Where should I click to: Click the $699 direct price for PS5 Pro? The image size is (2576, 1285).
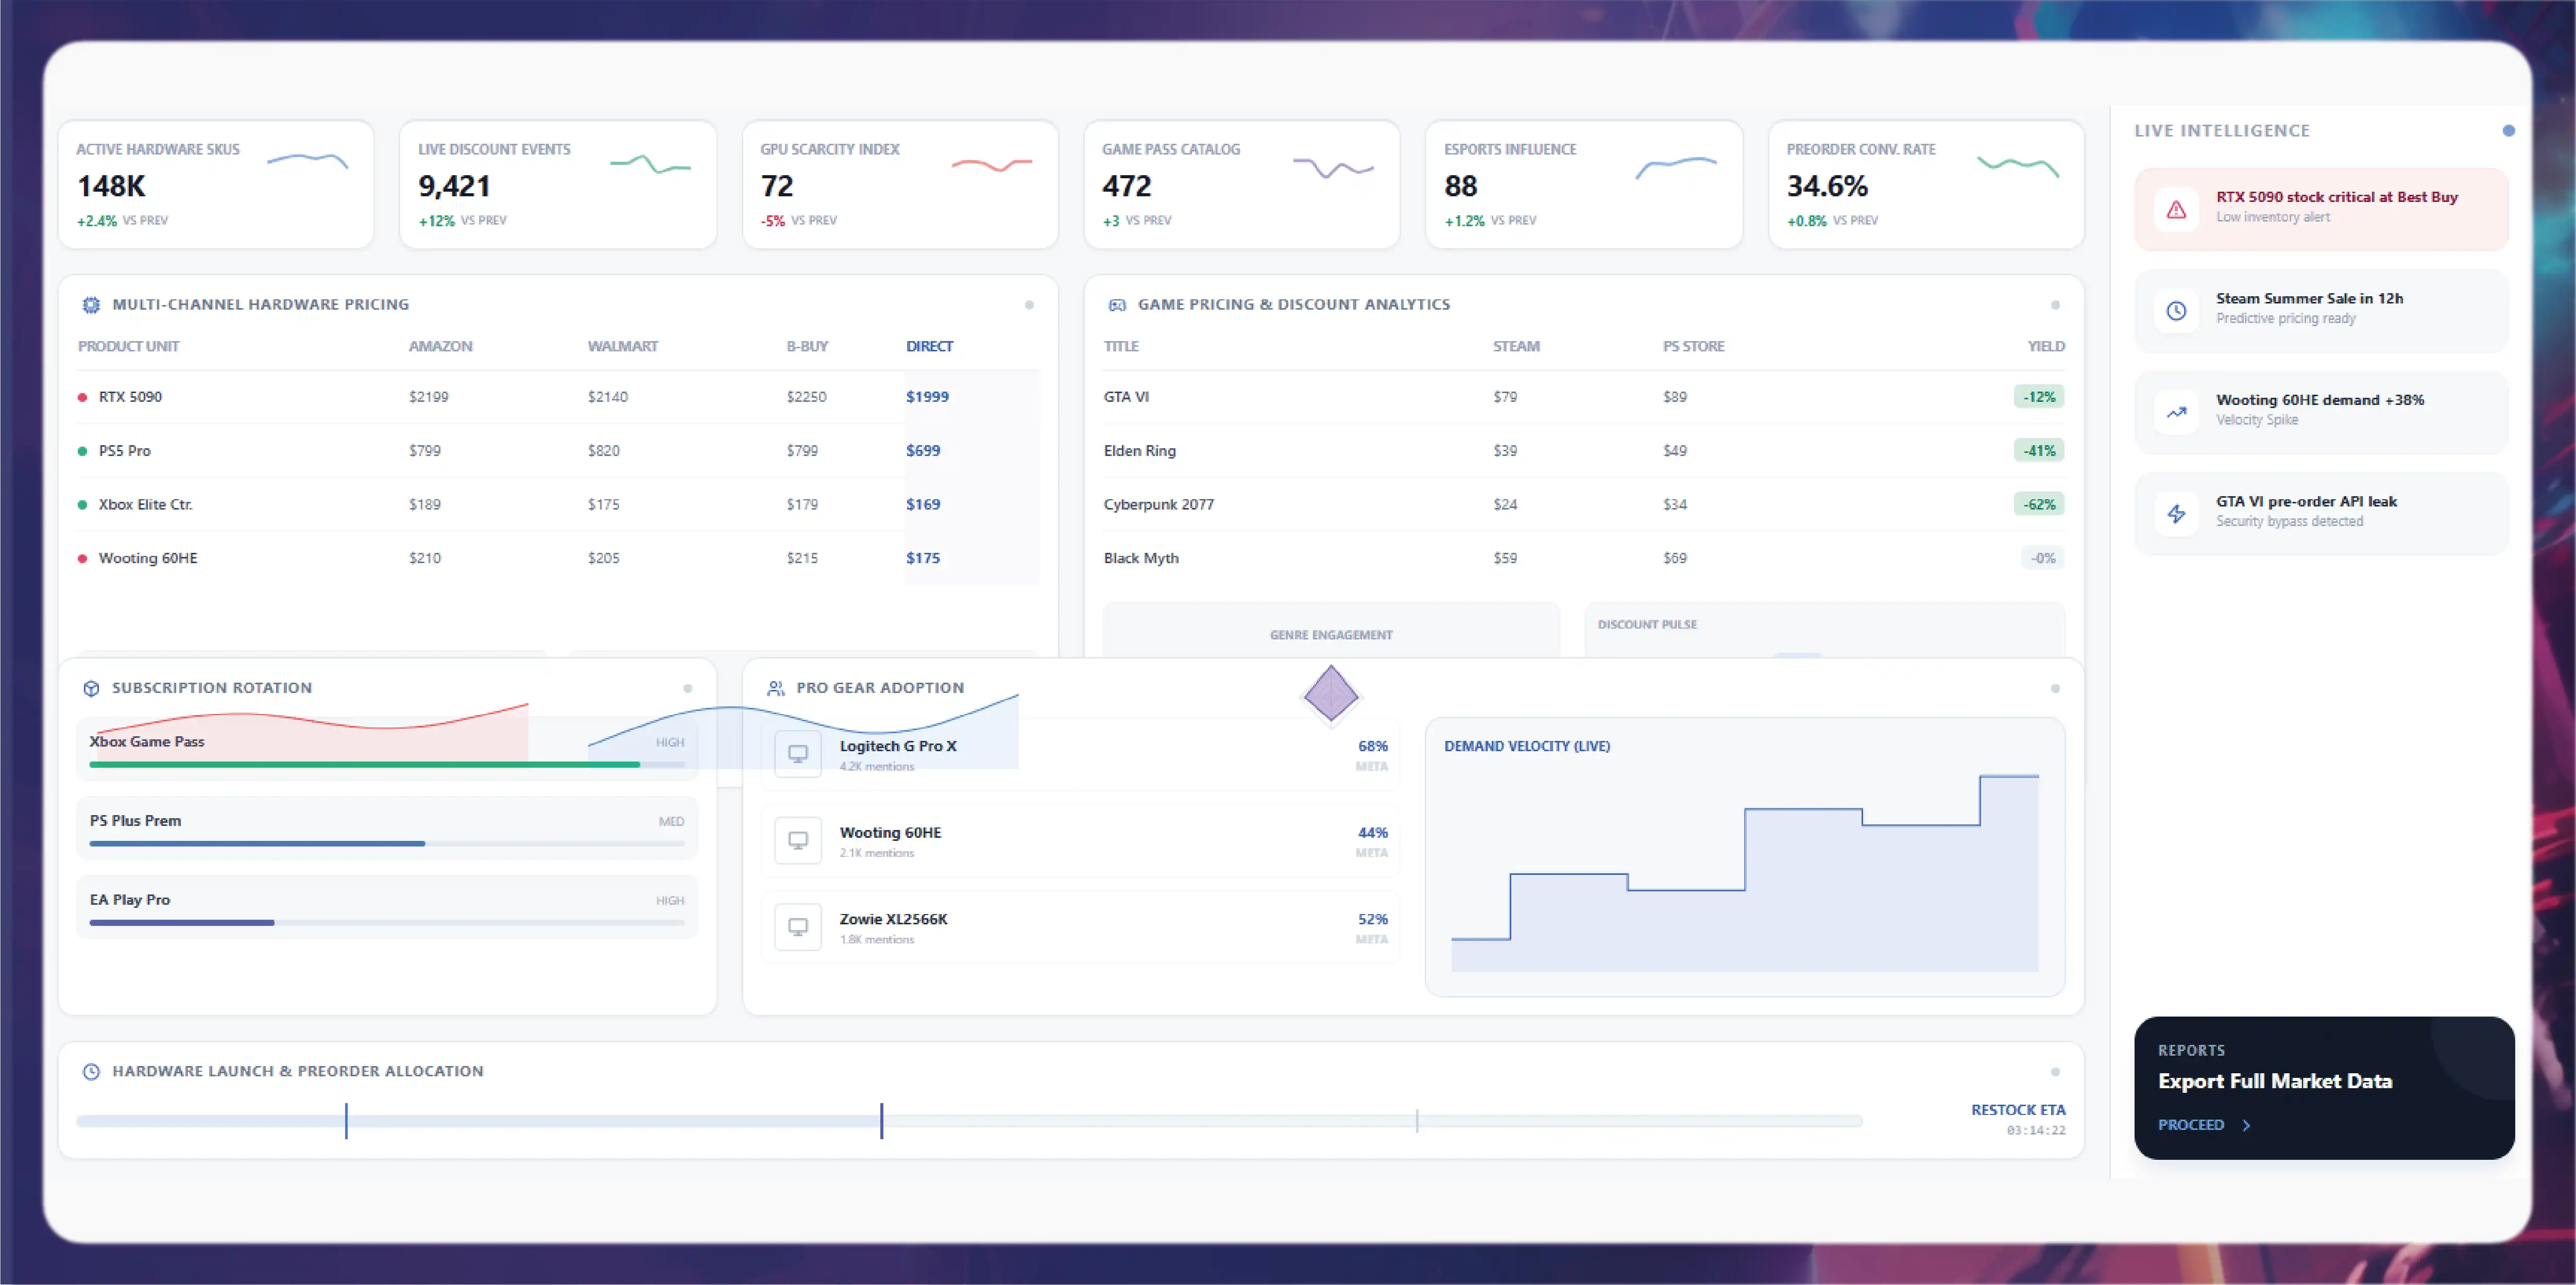click(x=923, y=451)
